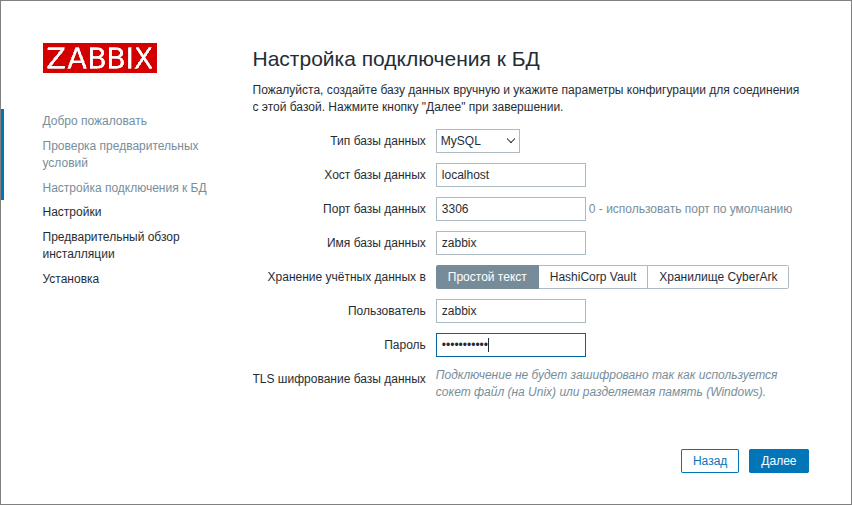Focus the database host field with localhost

click(x=511, y=175)
